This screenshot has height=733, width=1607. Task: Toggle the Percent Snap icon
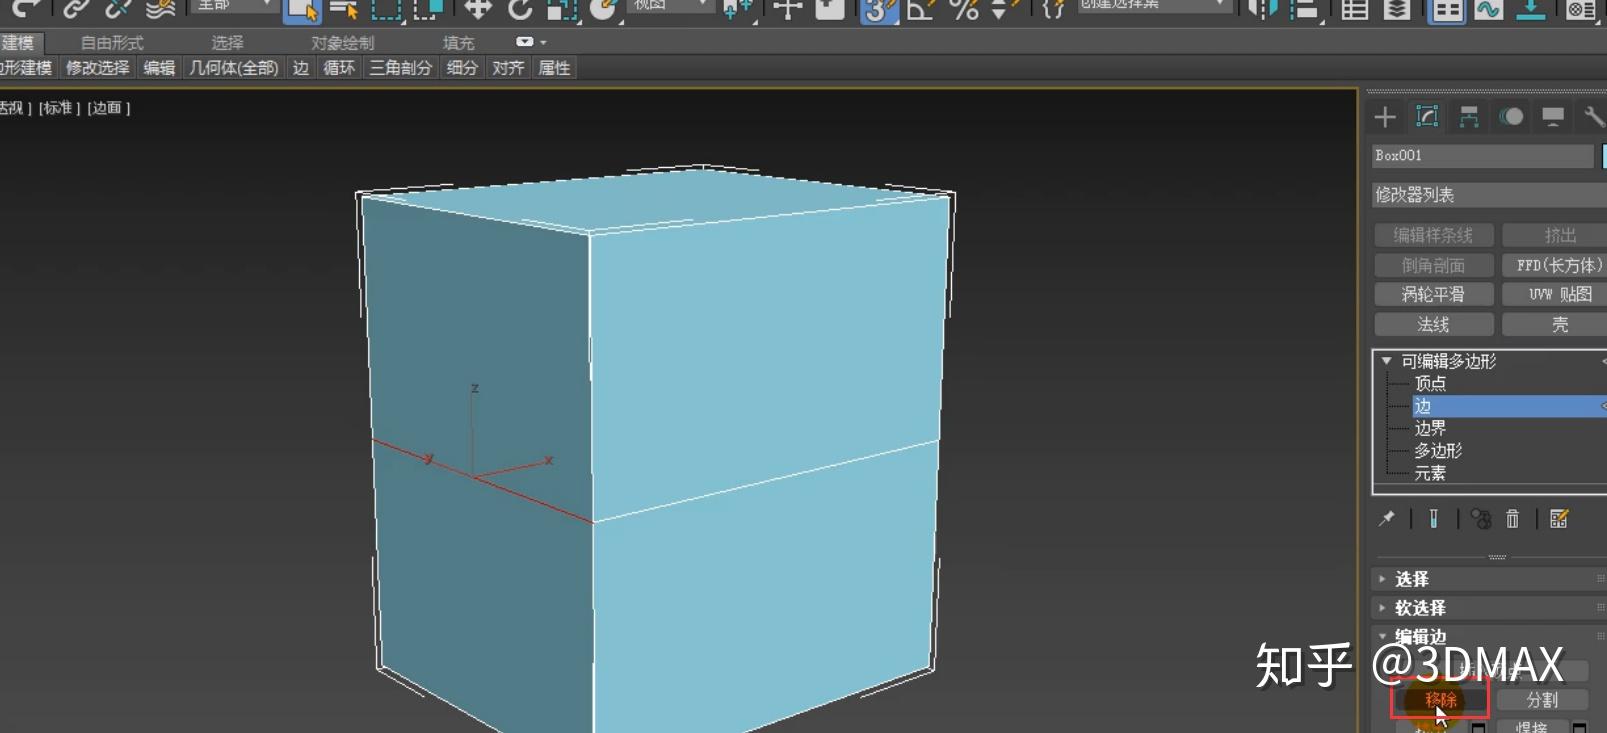(x=963, y=9)
